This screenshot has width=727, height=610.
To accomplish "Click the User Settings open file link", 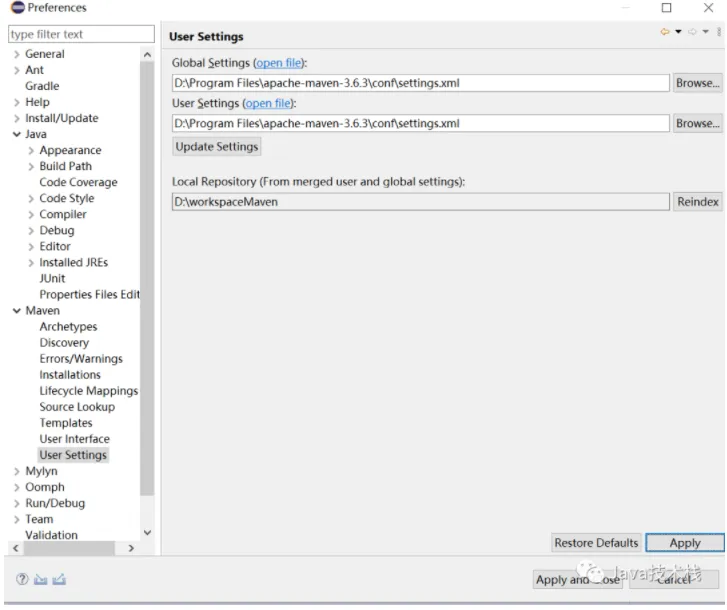I will click(270, 103).
